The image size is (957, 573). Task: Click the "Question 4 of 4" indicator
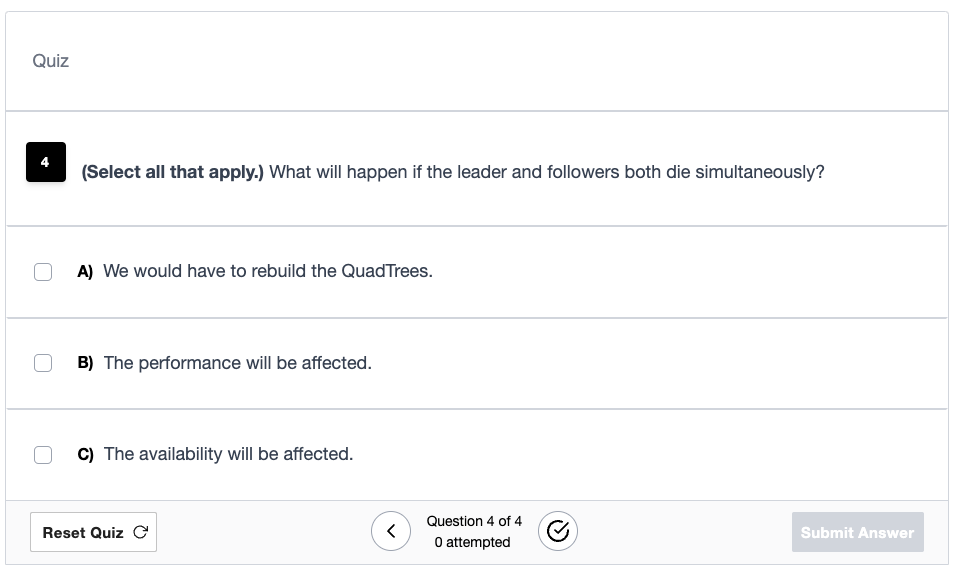(x=474, y=521)
